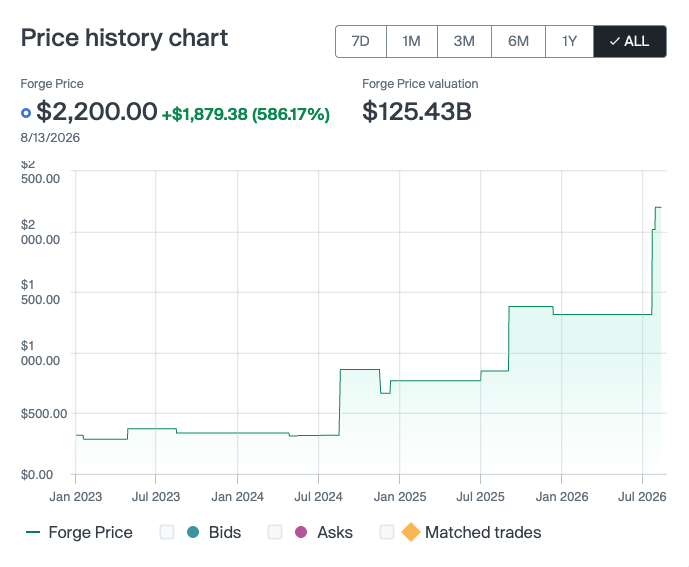The height and width of the screenshot is (567, 689).
Task: Click the Jul 2026 axis label
Action: (642, 497)
